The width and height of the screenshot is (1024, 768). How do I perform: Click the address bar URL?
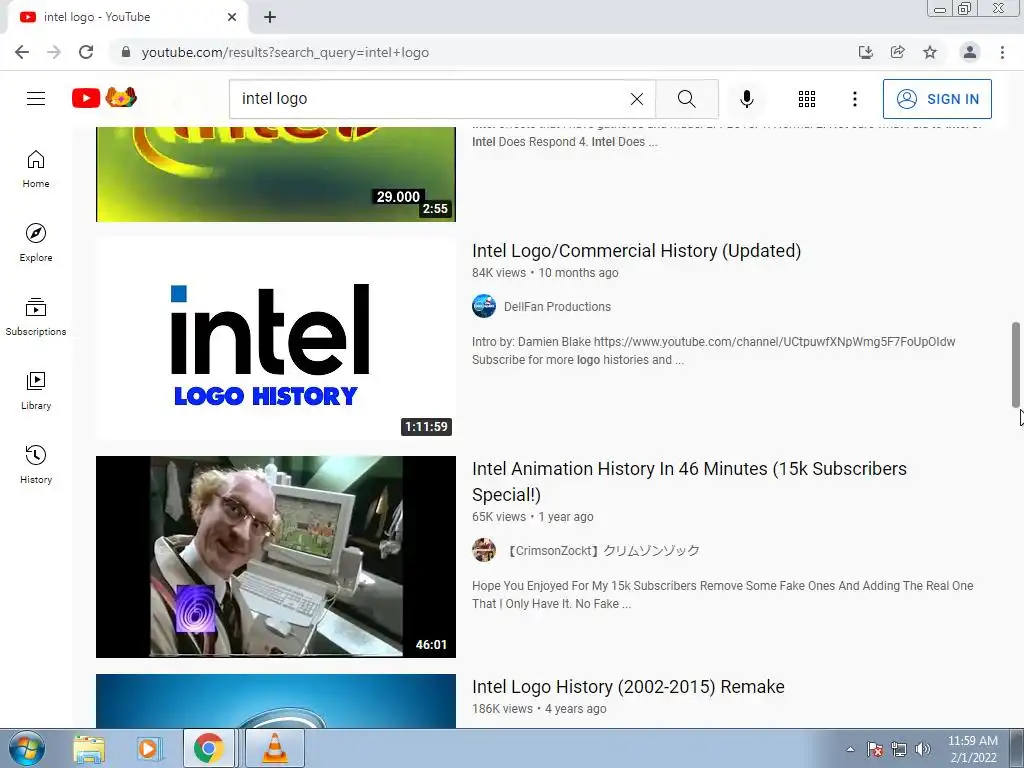[285, 52]
